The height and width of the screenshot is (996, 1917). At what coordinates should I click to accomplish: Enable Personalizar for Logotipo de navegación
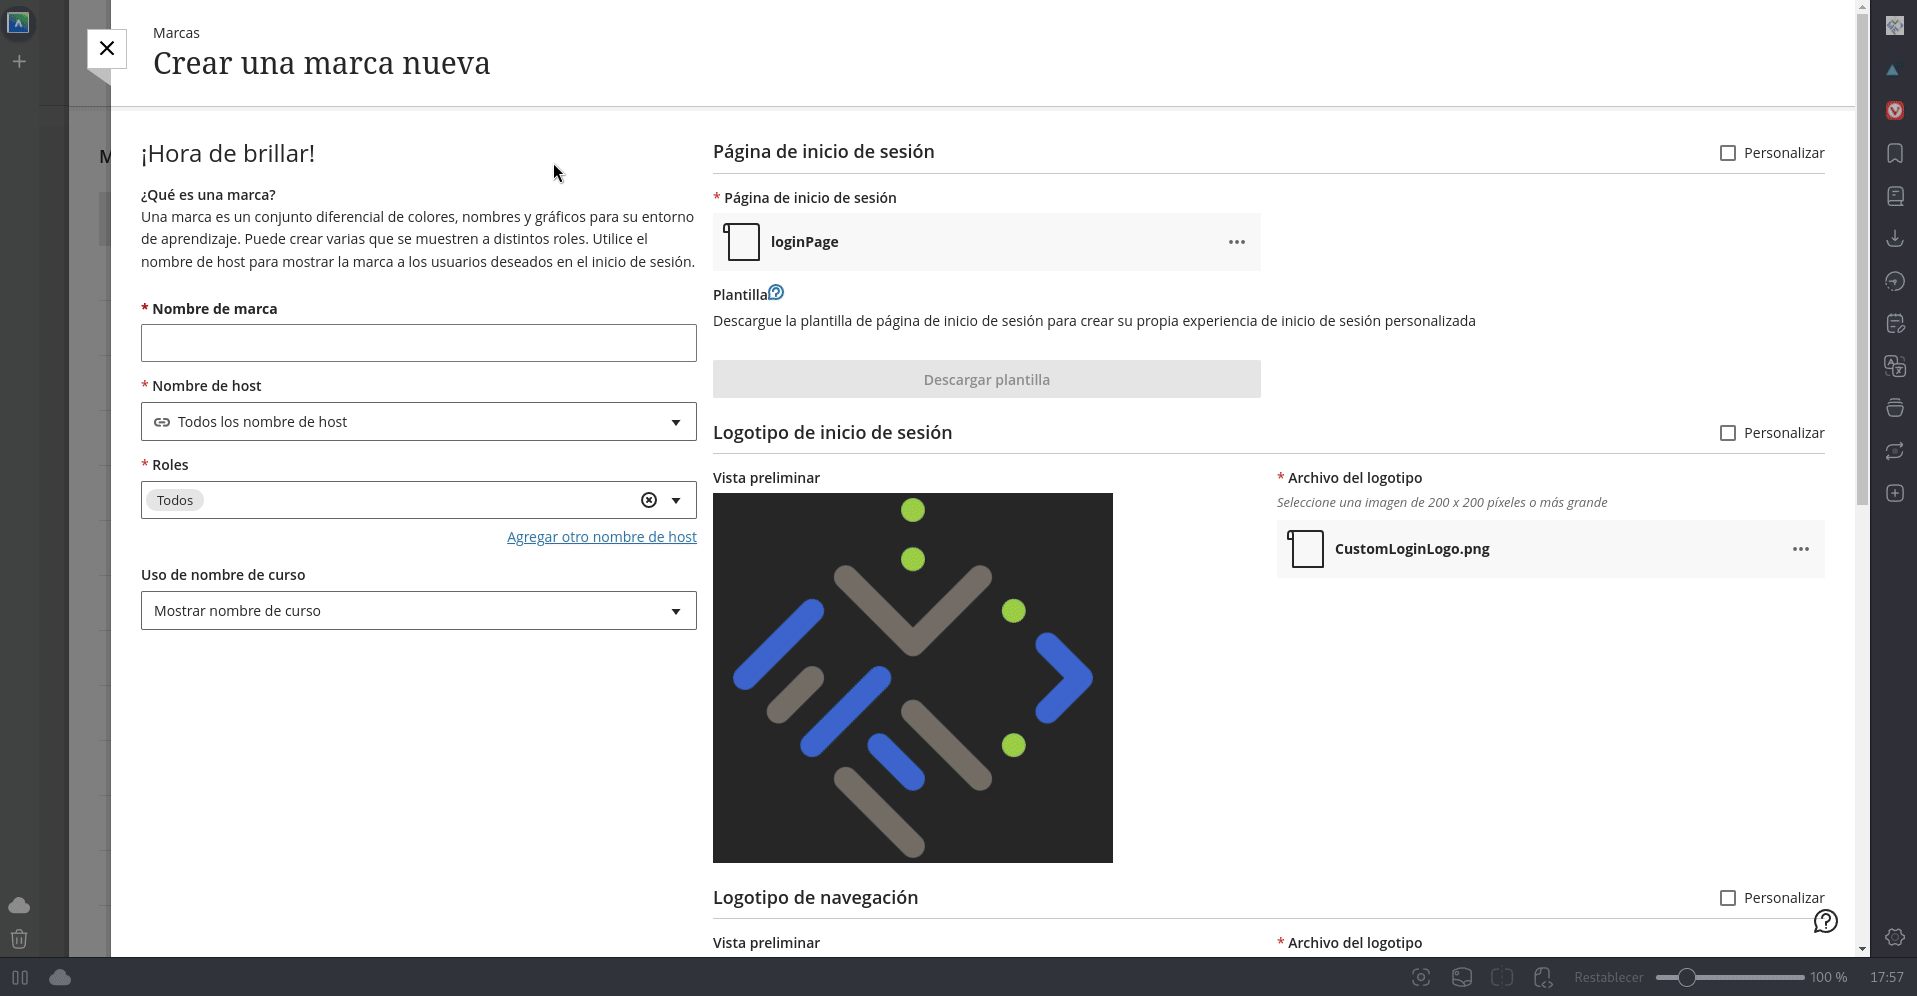click(x=1728, y=898)
